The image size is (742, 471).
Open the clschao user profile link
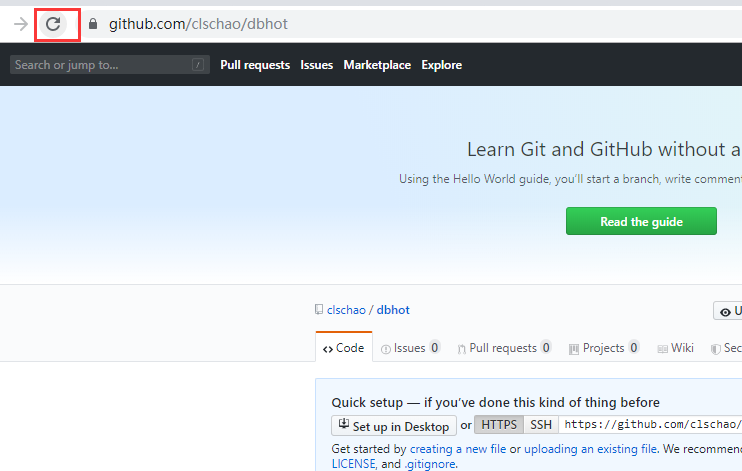pos(346,310)
